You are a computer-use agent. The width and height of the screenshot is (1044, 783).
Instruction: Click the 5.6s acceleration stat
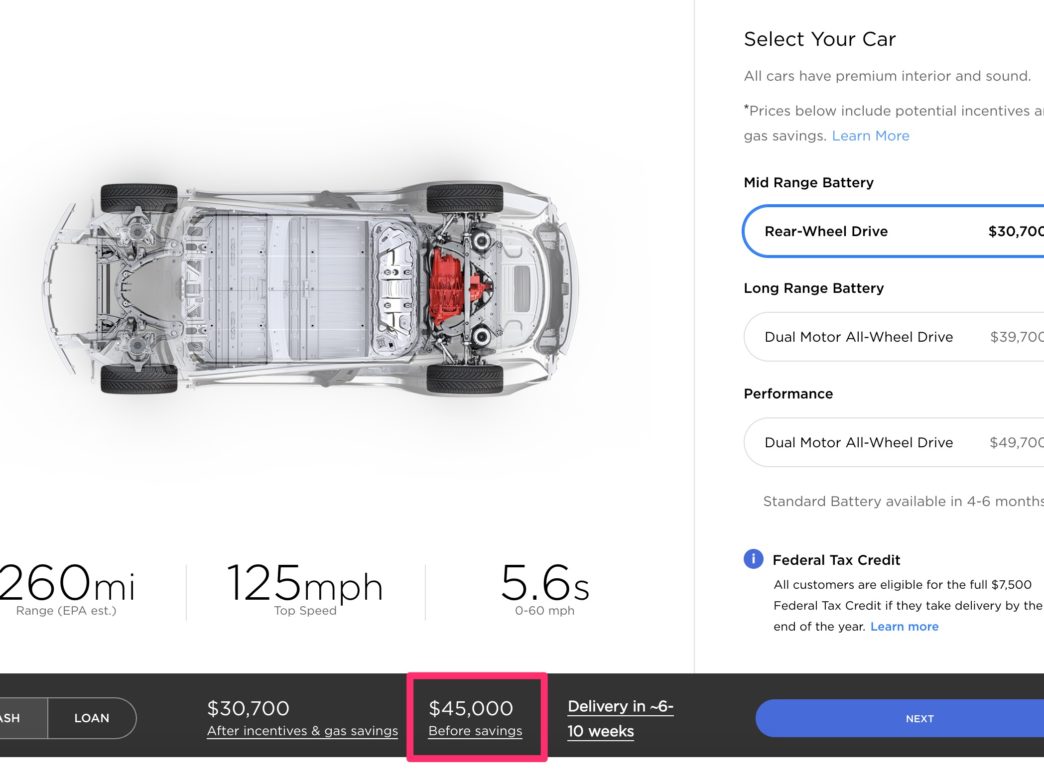click(545, 589)
